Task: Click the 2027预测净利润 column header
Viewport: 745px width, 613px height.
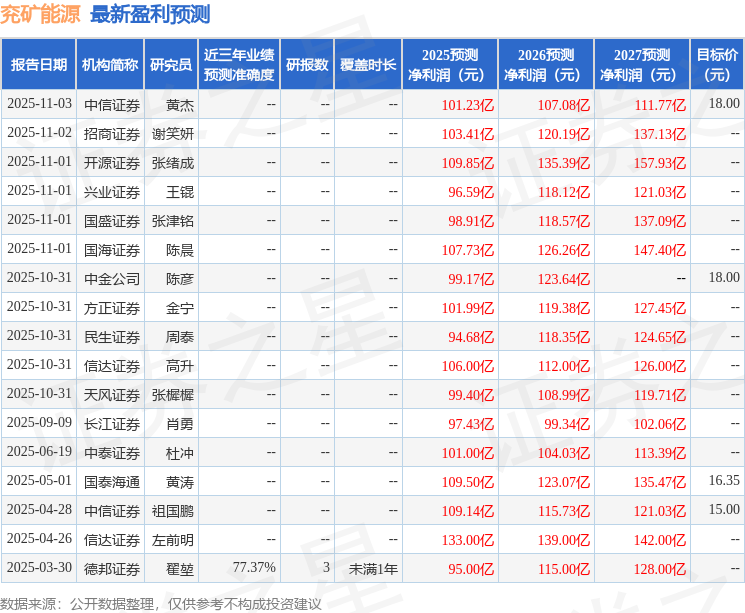Action: (x=642, y=65)
